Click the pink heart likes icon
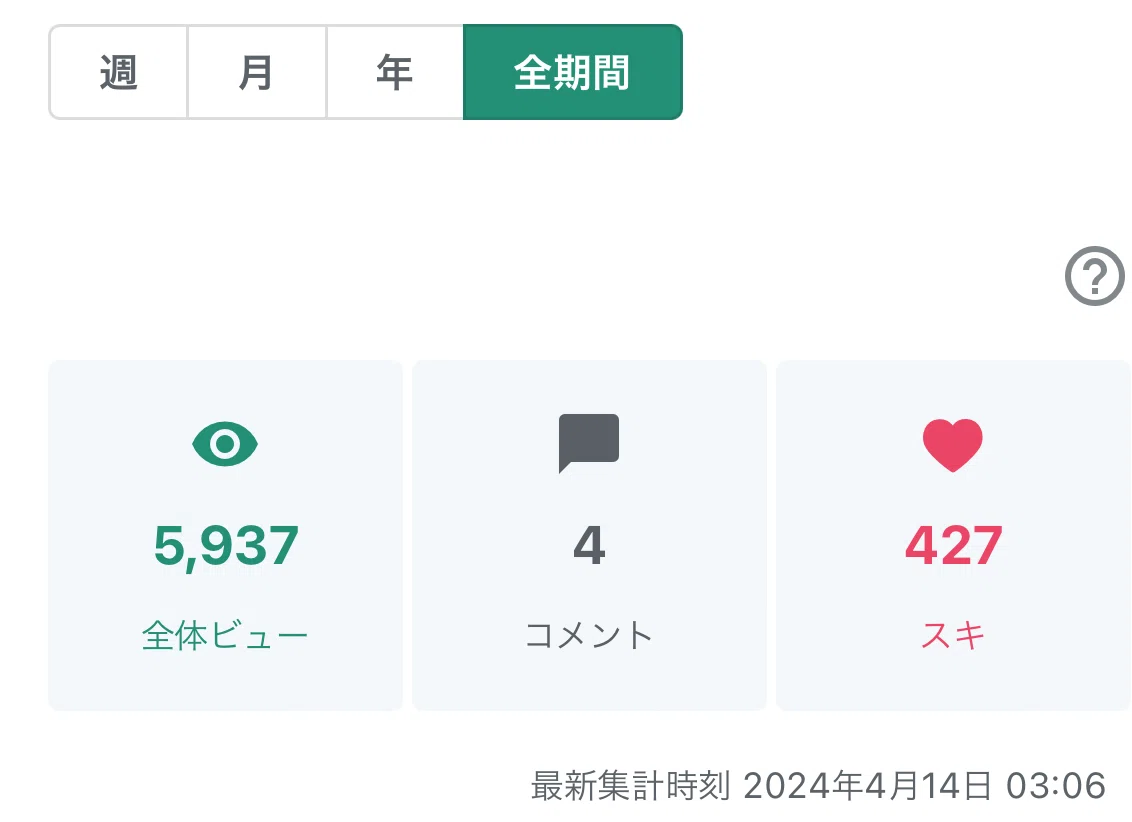The image size is (1132, 822). (953, 445)
